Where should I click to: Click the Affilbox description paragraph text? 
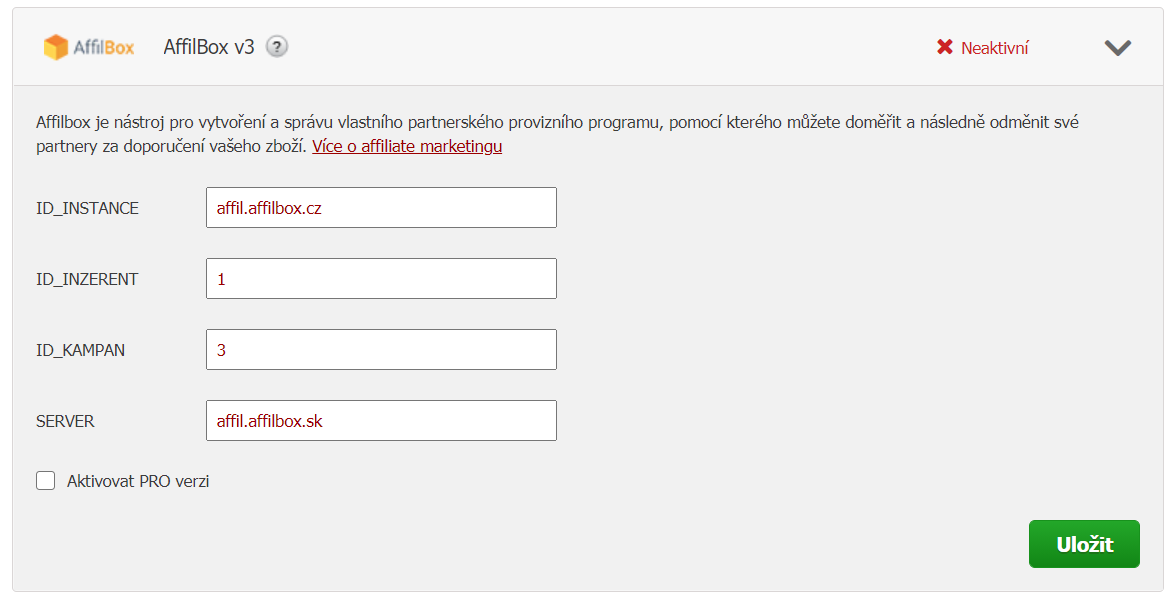coord(557,134)
